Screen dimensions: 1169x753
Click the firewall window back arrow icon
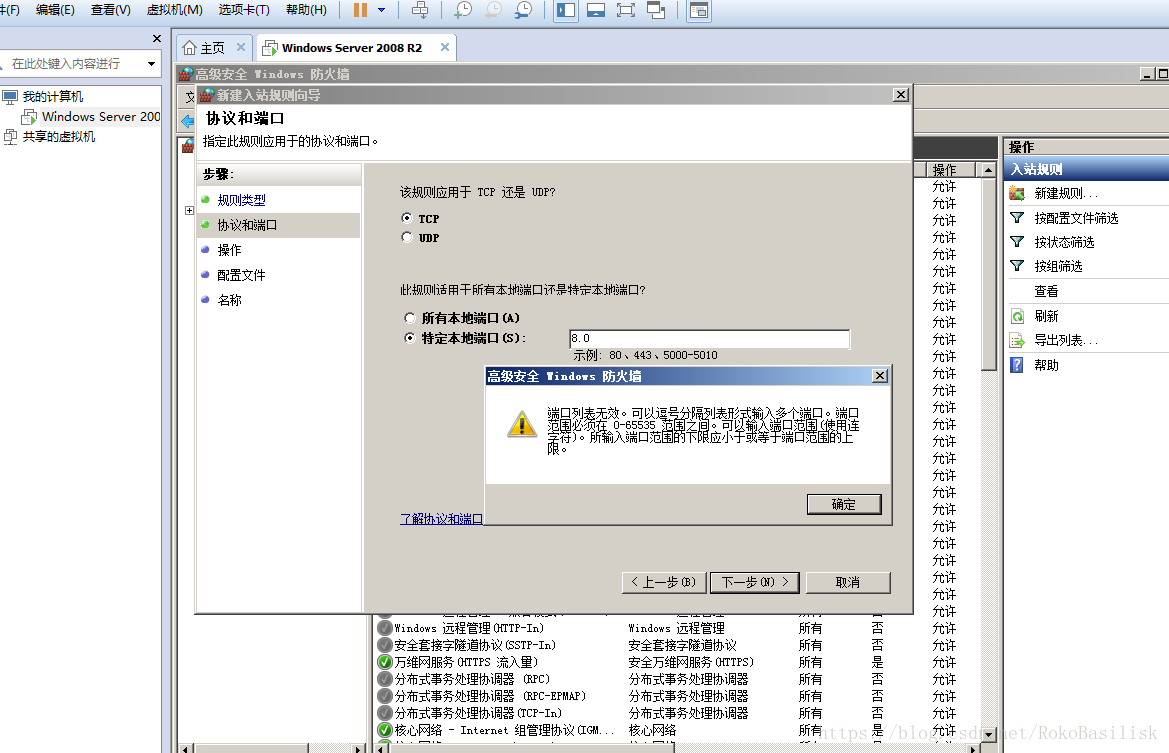click(188, 121)
